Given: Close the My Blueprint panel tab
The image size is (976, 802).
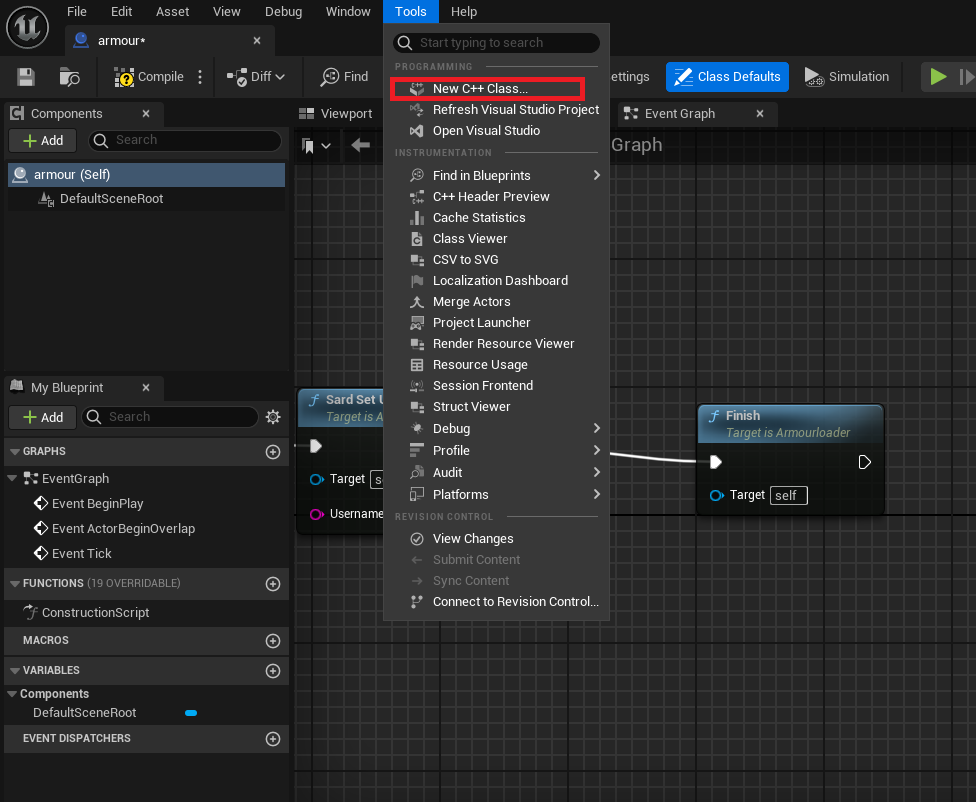Looking at the screenshot, I should 146,388.
